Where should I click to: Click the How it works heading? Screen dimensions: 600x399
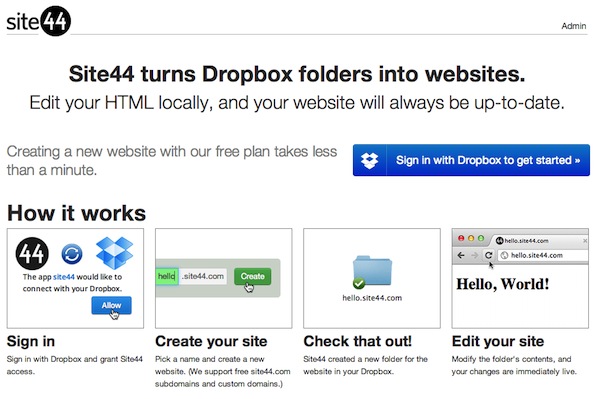pyautogui.click(x=77, y=213)
